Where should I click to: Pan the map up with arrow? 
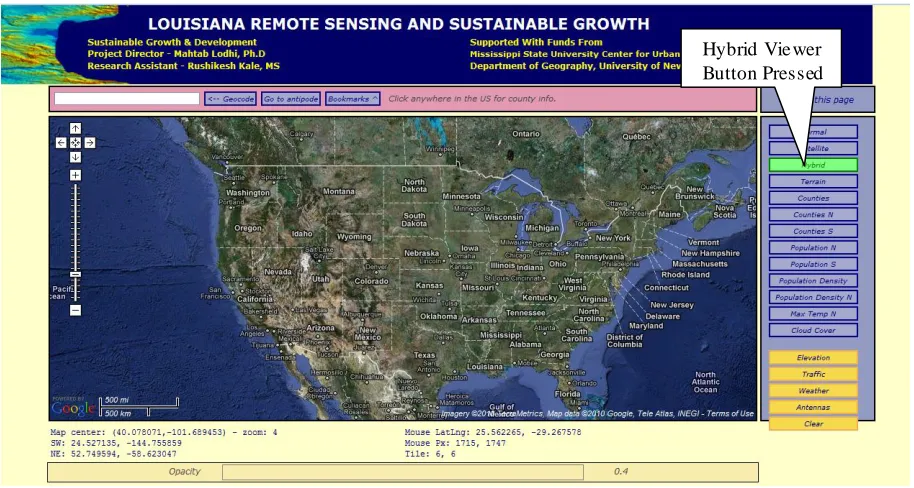tap(76, 128)
